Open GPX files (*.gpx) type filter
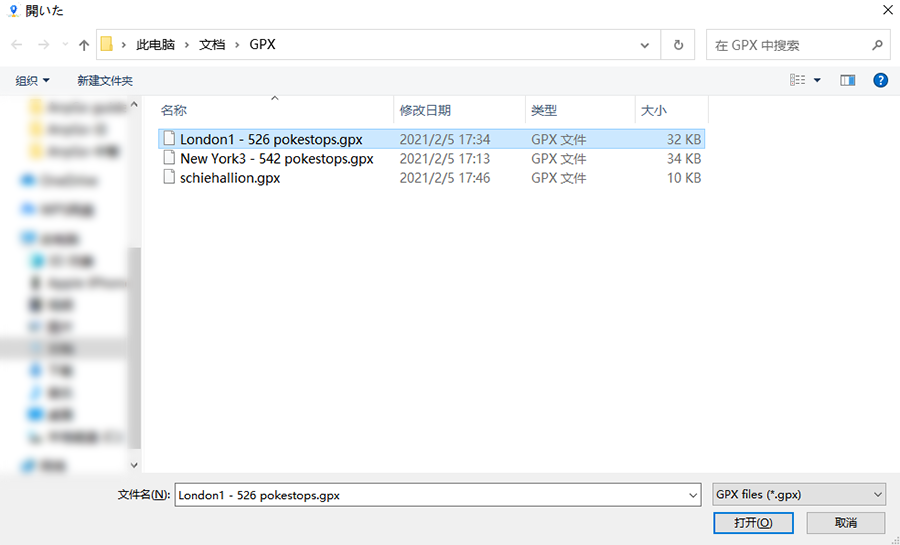 pyautogui.click(x=798, y=495)
